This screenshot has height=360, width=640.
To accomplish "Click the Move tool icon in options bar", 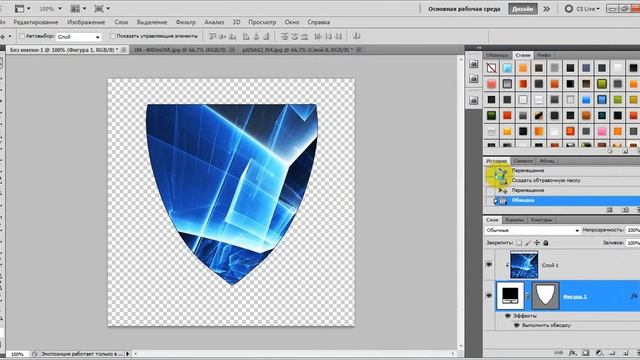I will coord(3,36).
